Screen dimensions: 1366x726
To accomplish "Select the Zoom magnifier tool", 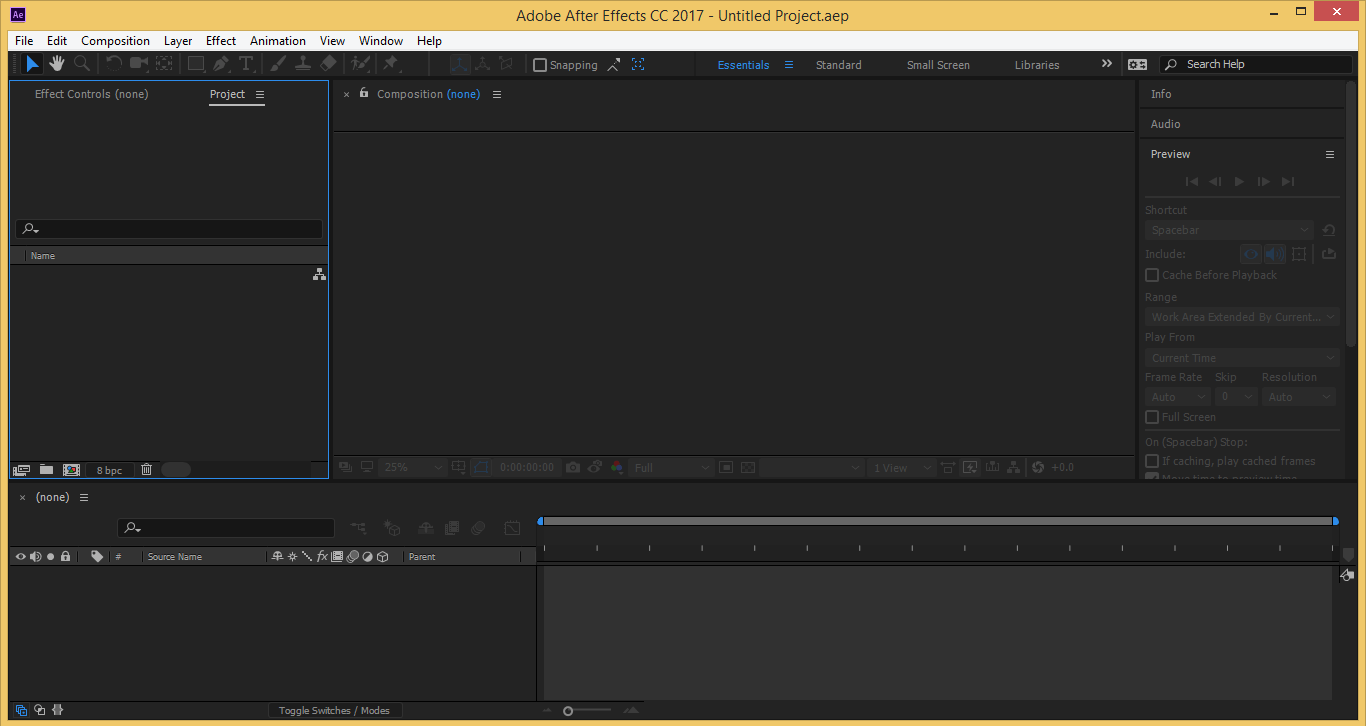I will coord(82,64).
